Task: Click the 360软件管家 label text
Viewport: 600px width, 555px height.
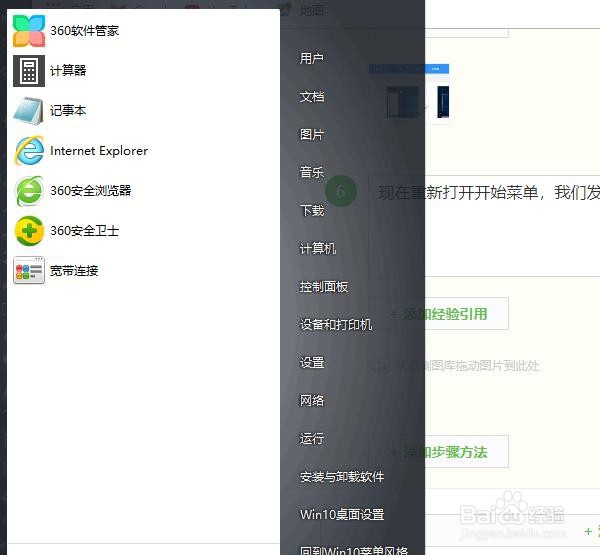Action: [85, 31]
